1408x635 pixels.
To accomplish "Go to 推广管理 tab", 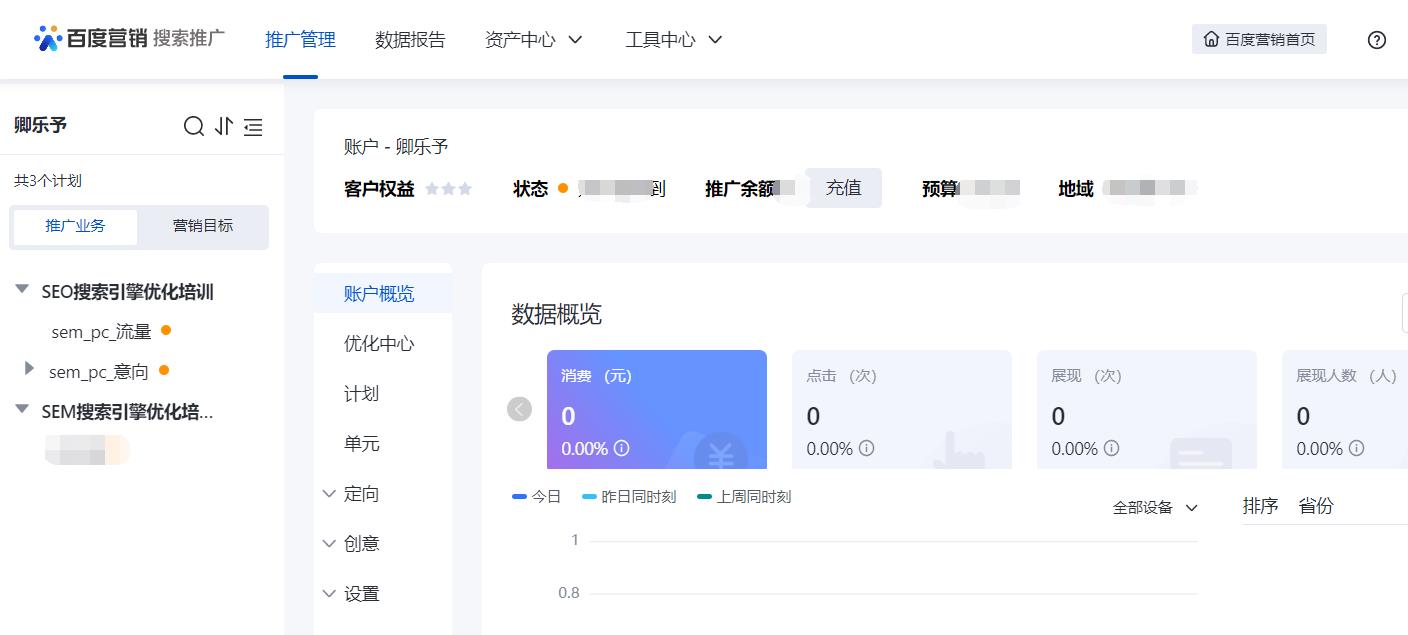I will click(300, 40).
